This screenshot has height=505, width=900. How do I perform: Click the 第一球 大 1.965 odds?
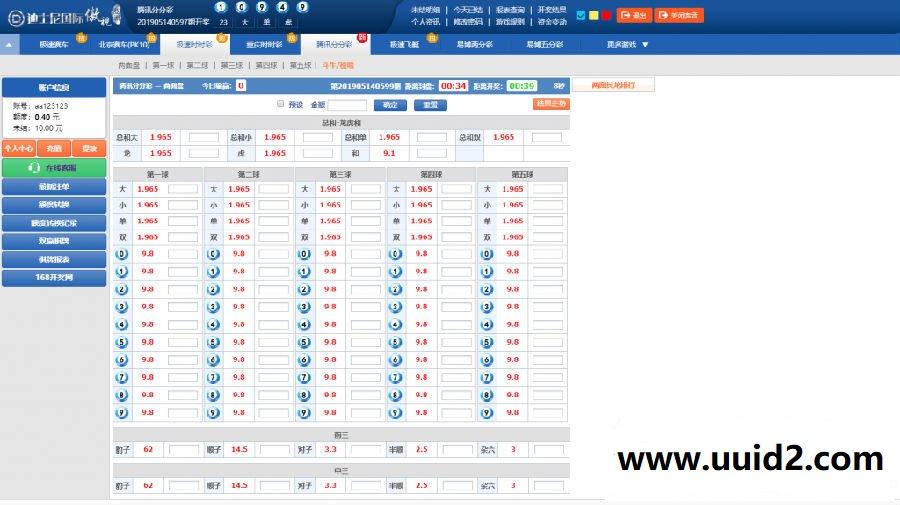point(148,189)
